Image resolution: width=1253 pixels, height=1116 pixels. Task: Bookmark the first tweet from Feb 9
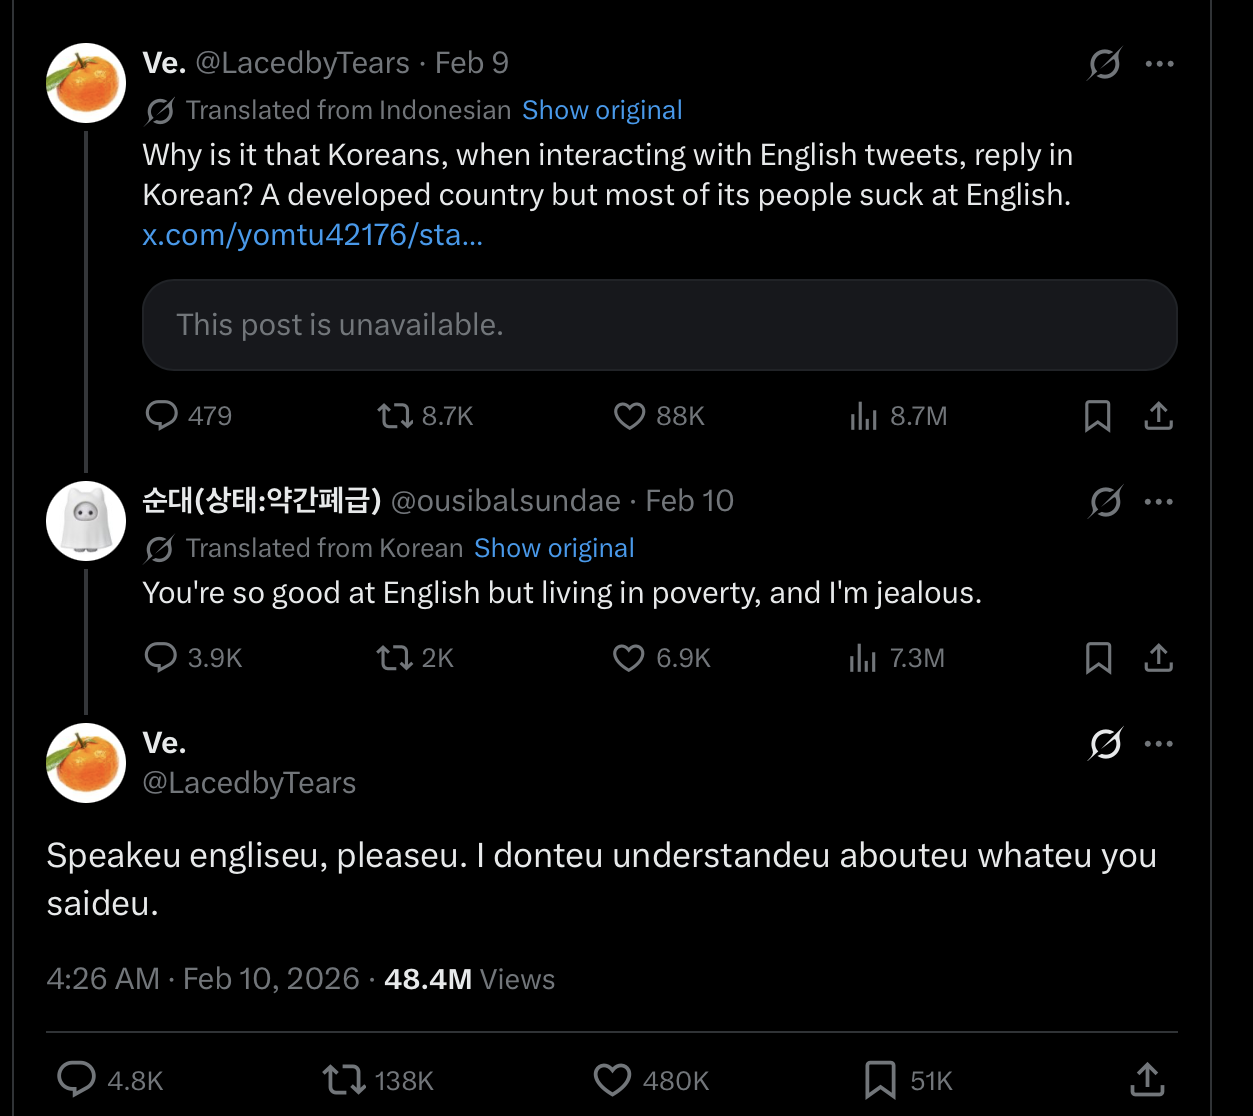click(x=1097, y=416)
